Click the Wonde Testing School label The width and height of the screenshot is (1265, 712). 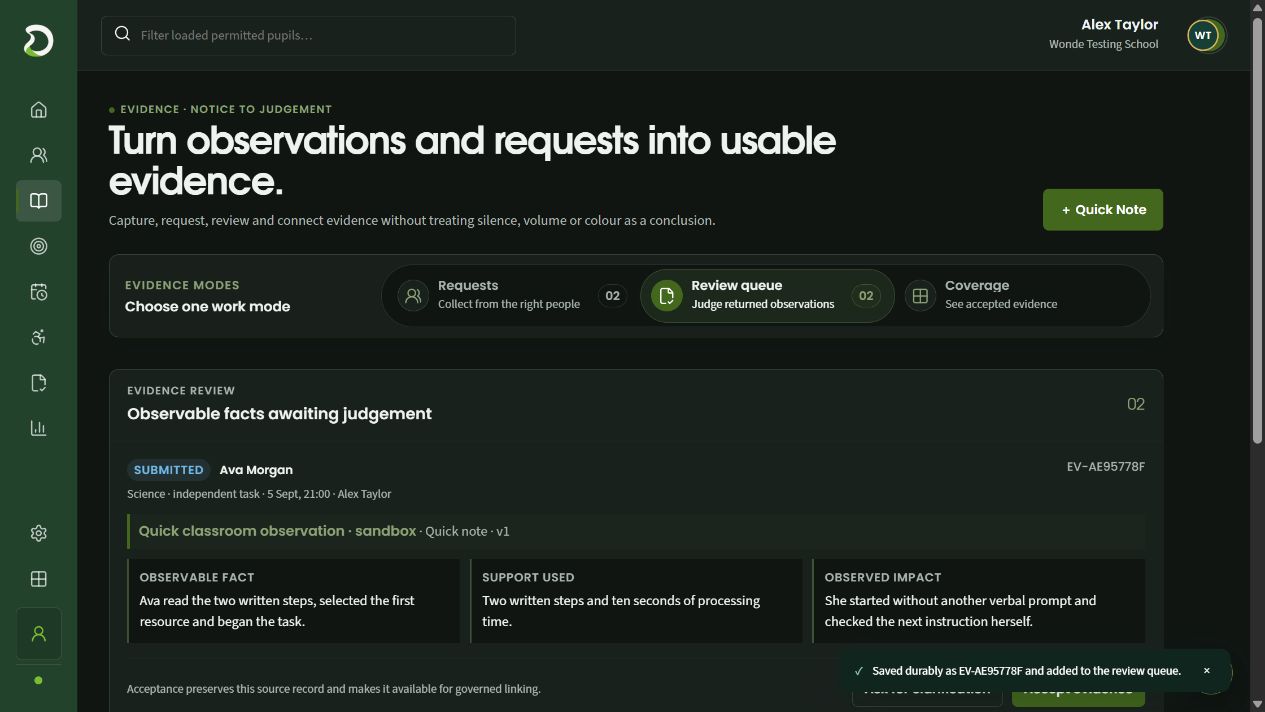tap(1104, 44)
